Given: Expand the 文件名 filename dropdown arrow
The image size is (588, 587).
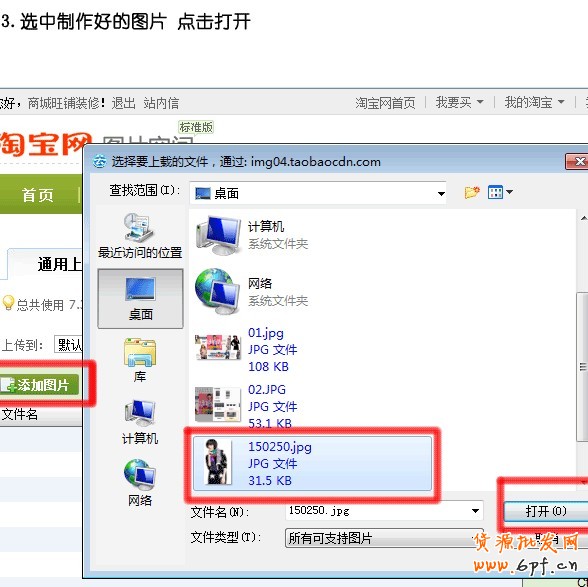Looking at the screenshot, I should coord(475,511).
